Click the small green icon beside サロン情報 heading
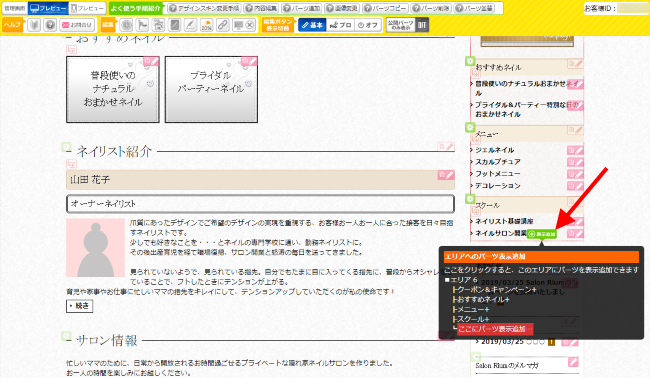This screenshot has width=650, height=378. pos(66,336)
